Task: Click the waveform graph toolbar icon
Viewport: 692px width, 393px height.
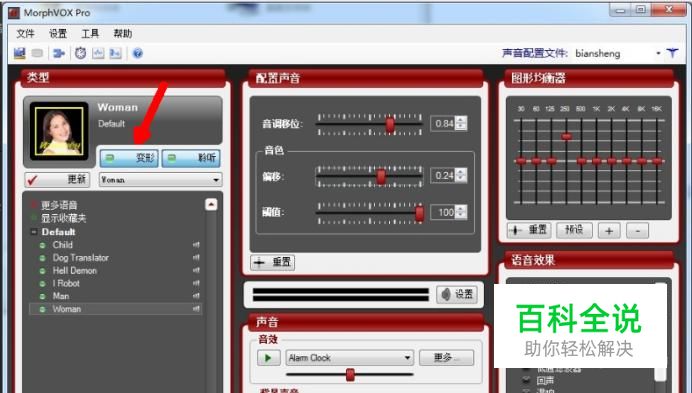Action: point(98,53)
